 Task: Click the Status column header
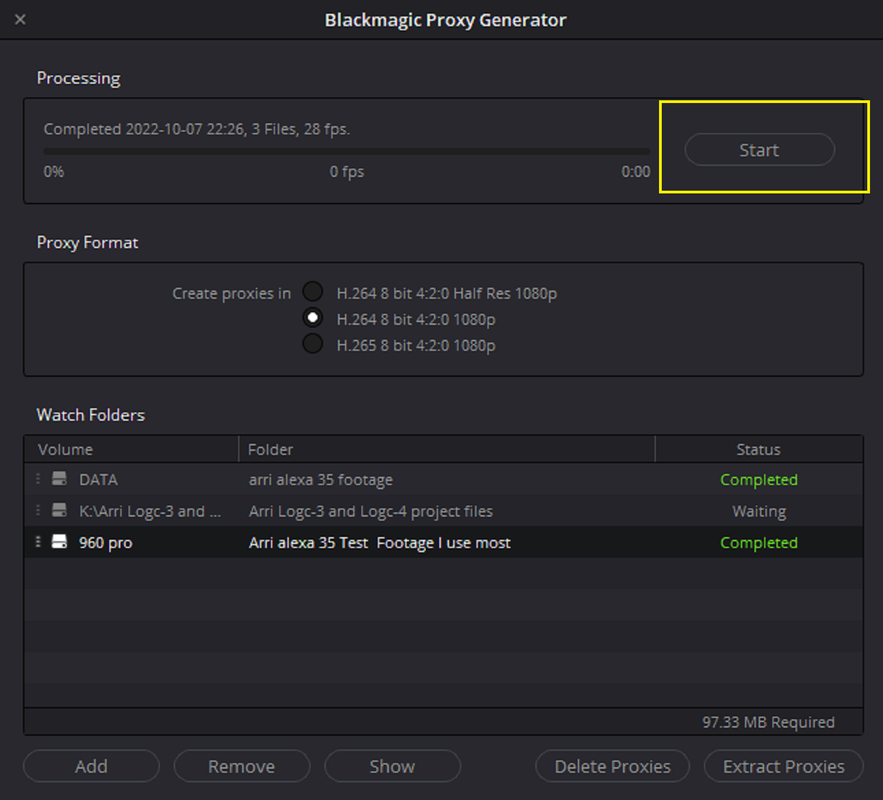click(x=759, y=449)
